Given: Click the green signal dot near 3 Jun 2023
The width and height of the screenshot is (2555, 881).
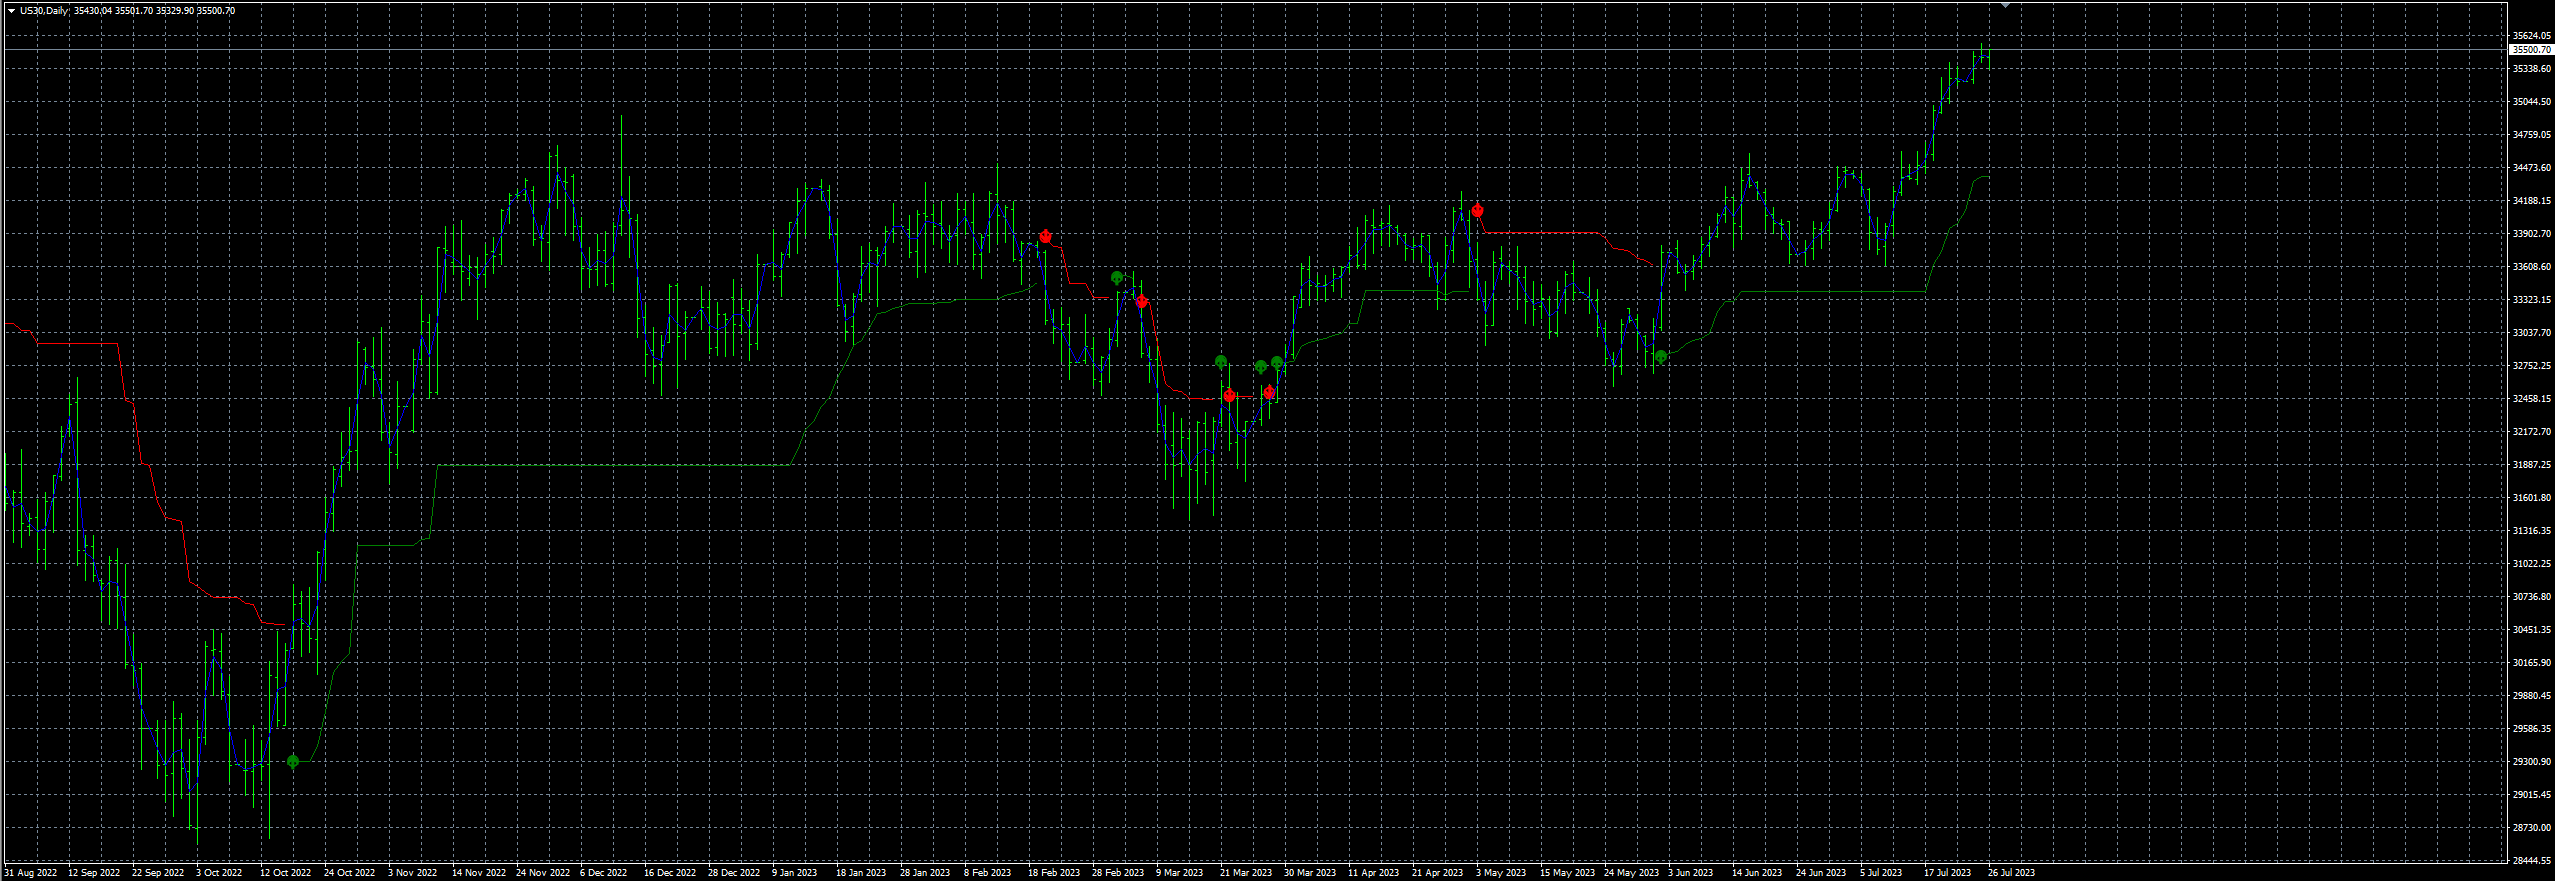Looking at the screenshot, I should point(1661,357).
